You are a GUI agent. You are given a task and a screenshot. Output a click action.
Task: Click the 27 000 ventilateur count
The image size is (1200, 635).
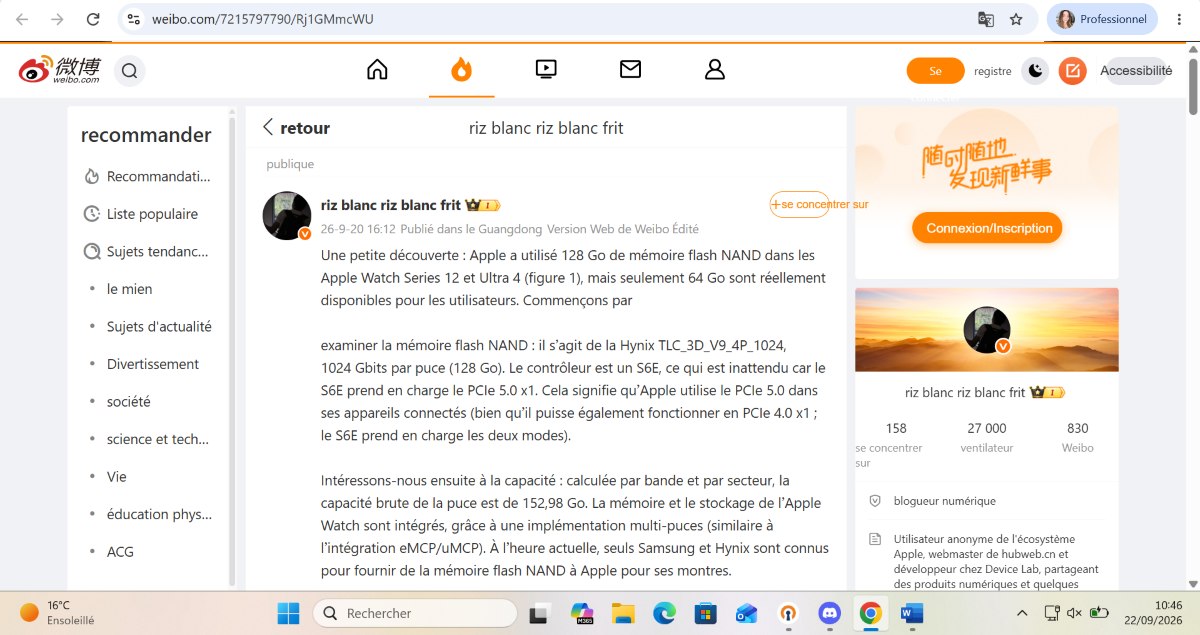987,436
